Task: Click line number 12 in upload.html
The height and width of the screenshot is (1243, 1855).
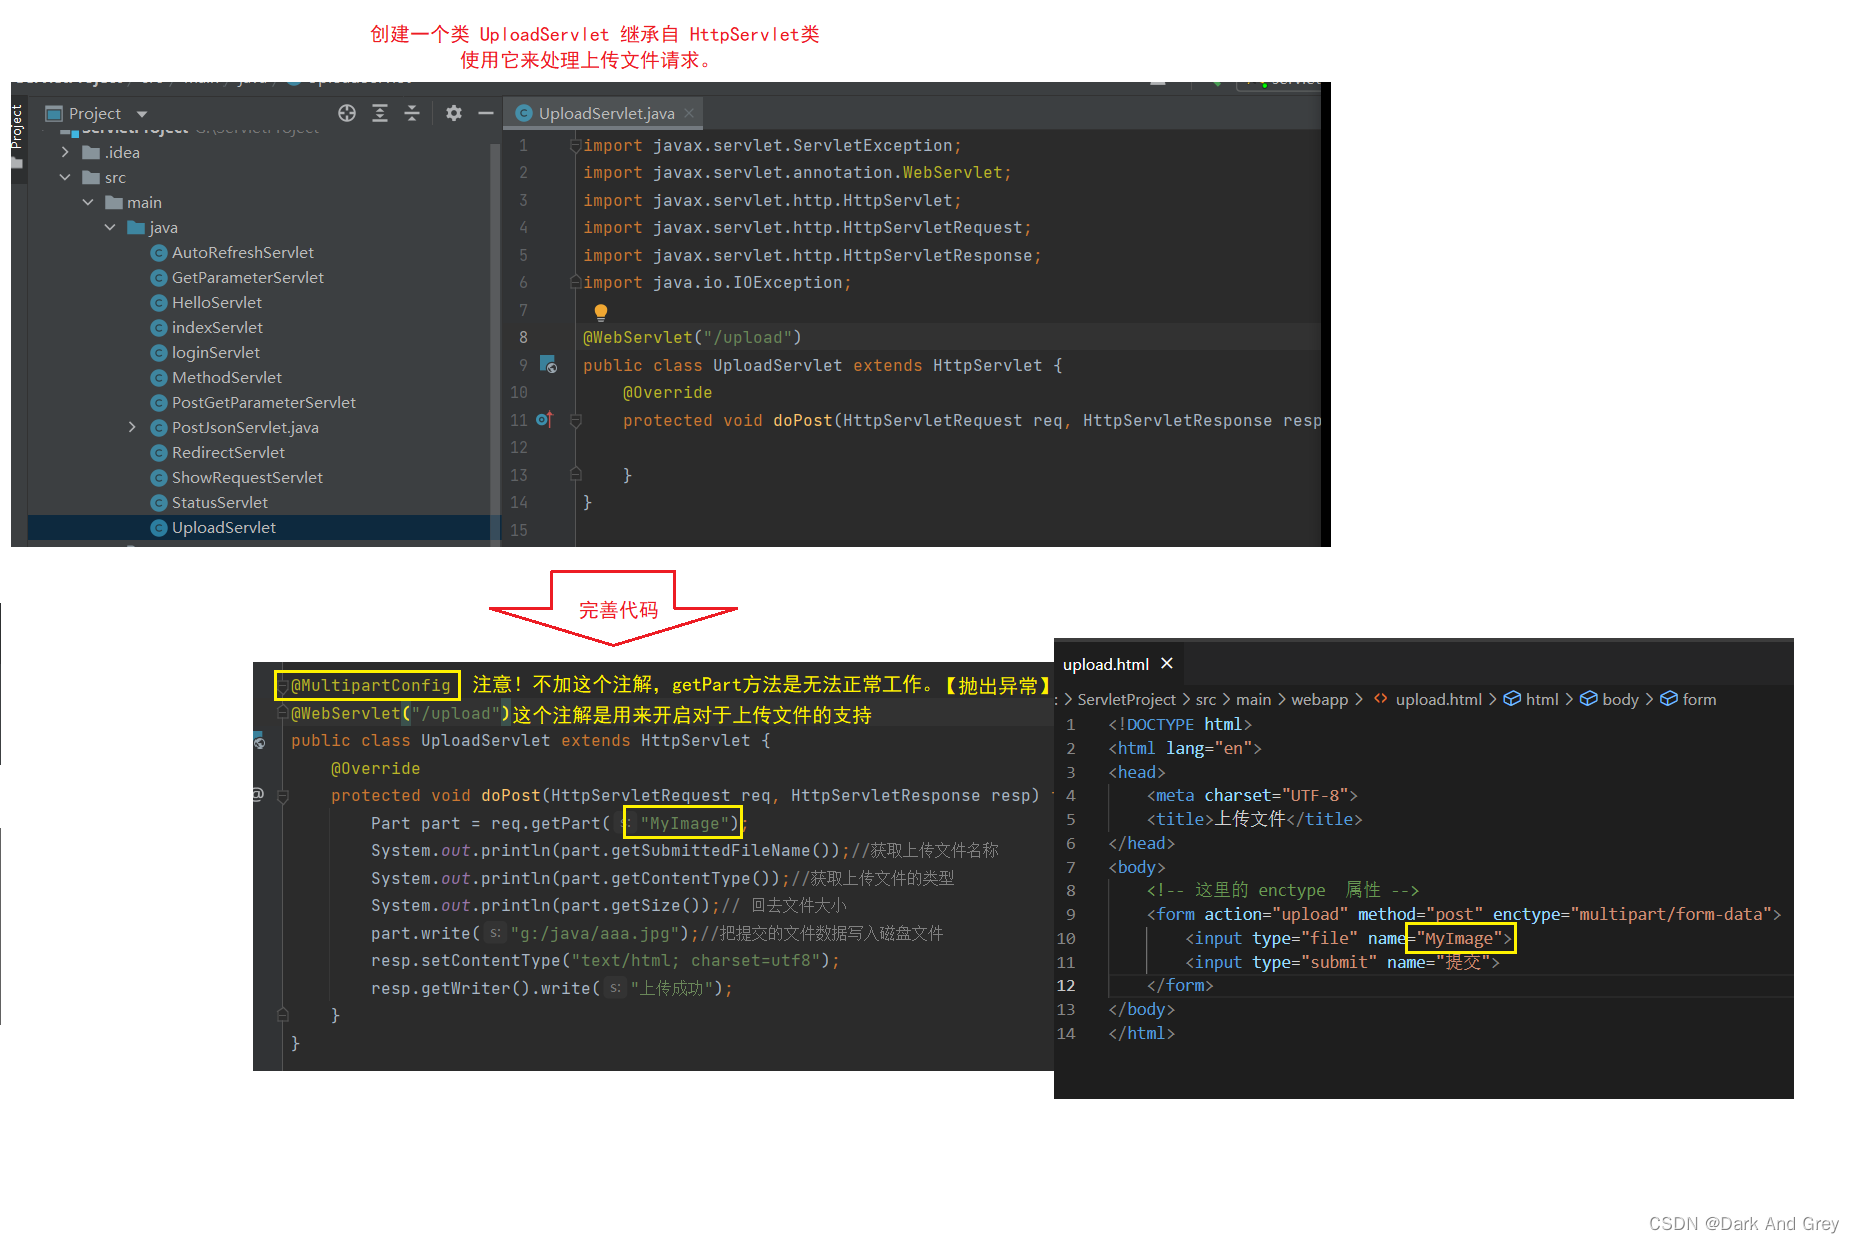Action: pos(1066,985)
